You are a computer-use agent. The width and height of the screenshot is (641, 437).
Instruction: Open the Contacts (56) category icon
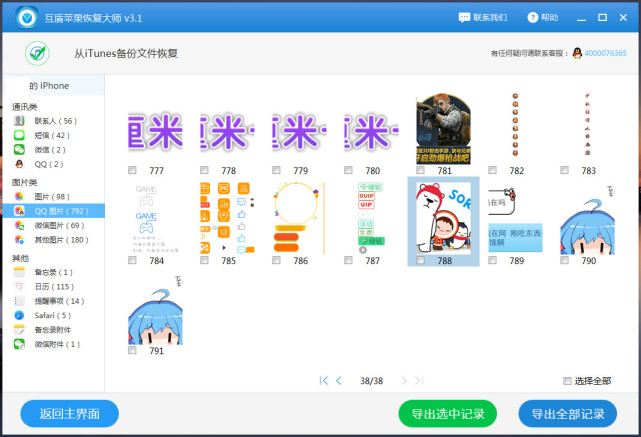(x=19, y=121)
